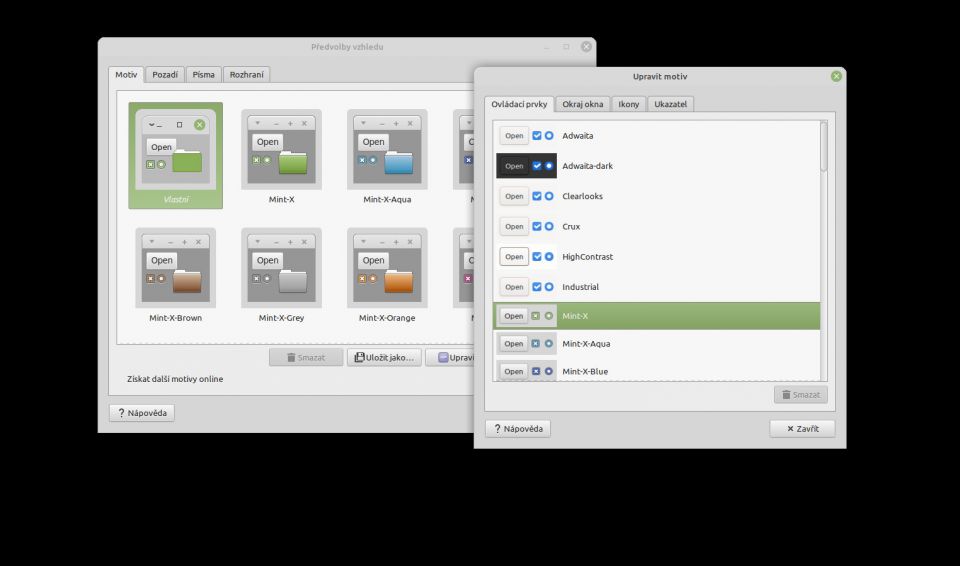Click Adwaita-dark preview radio icon
Viewport: 960px width, 566px height.
click(549, 165)
